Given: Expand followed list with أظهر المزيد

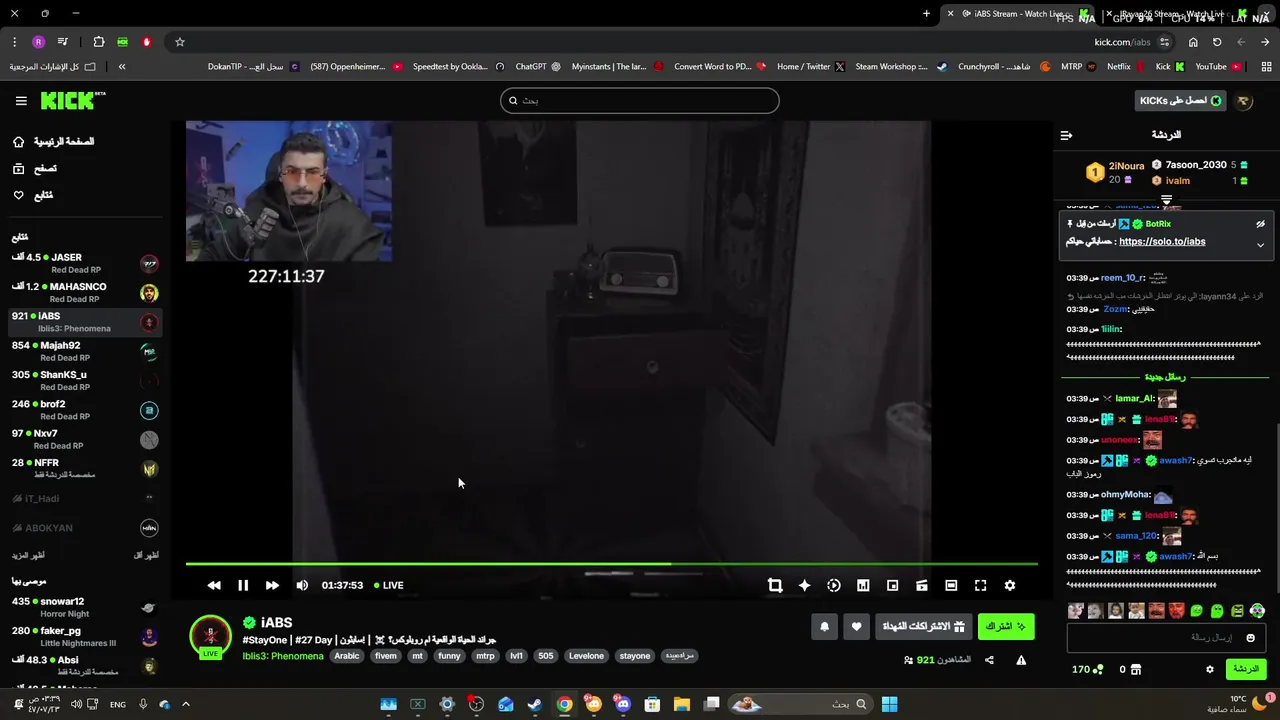Looking at the screenshot, I should 28,555.
